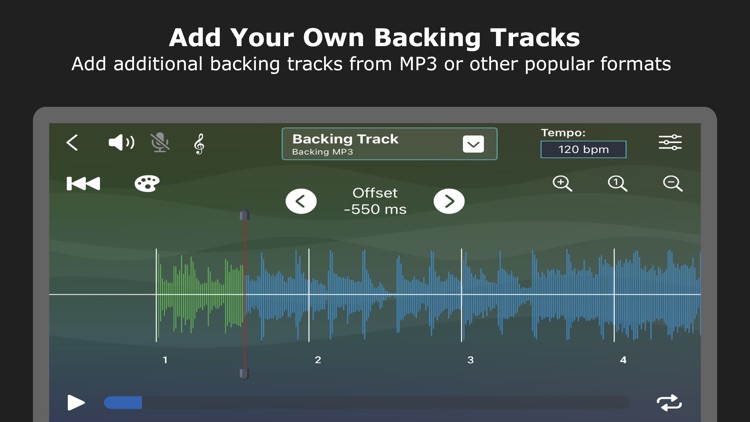This screenshot has width=750, height=422.
Task: Click the 'Backing MP3' subtitle text
Action: [x=322, y=152]
